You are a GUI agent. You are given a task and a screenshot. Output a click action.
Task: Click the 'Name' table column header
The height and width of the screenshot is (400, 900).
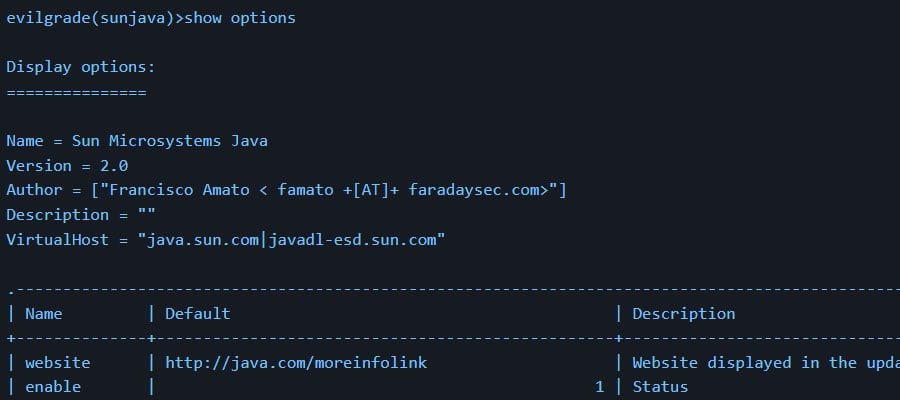(x=44, y=313)
